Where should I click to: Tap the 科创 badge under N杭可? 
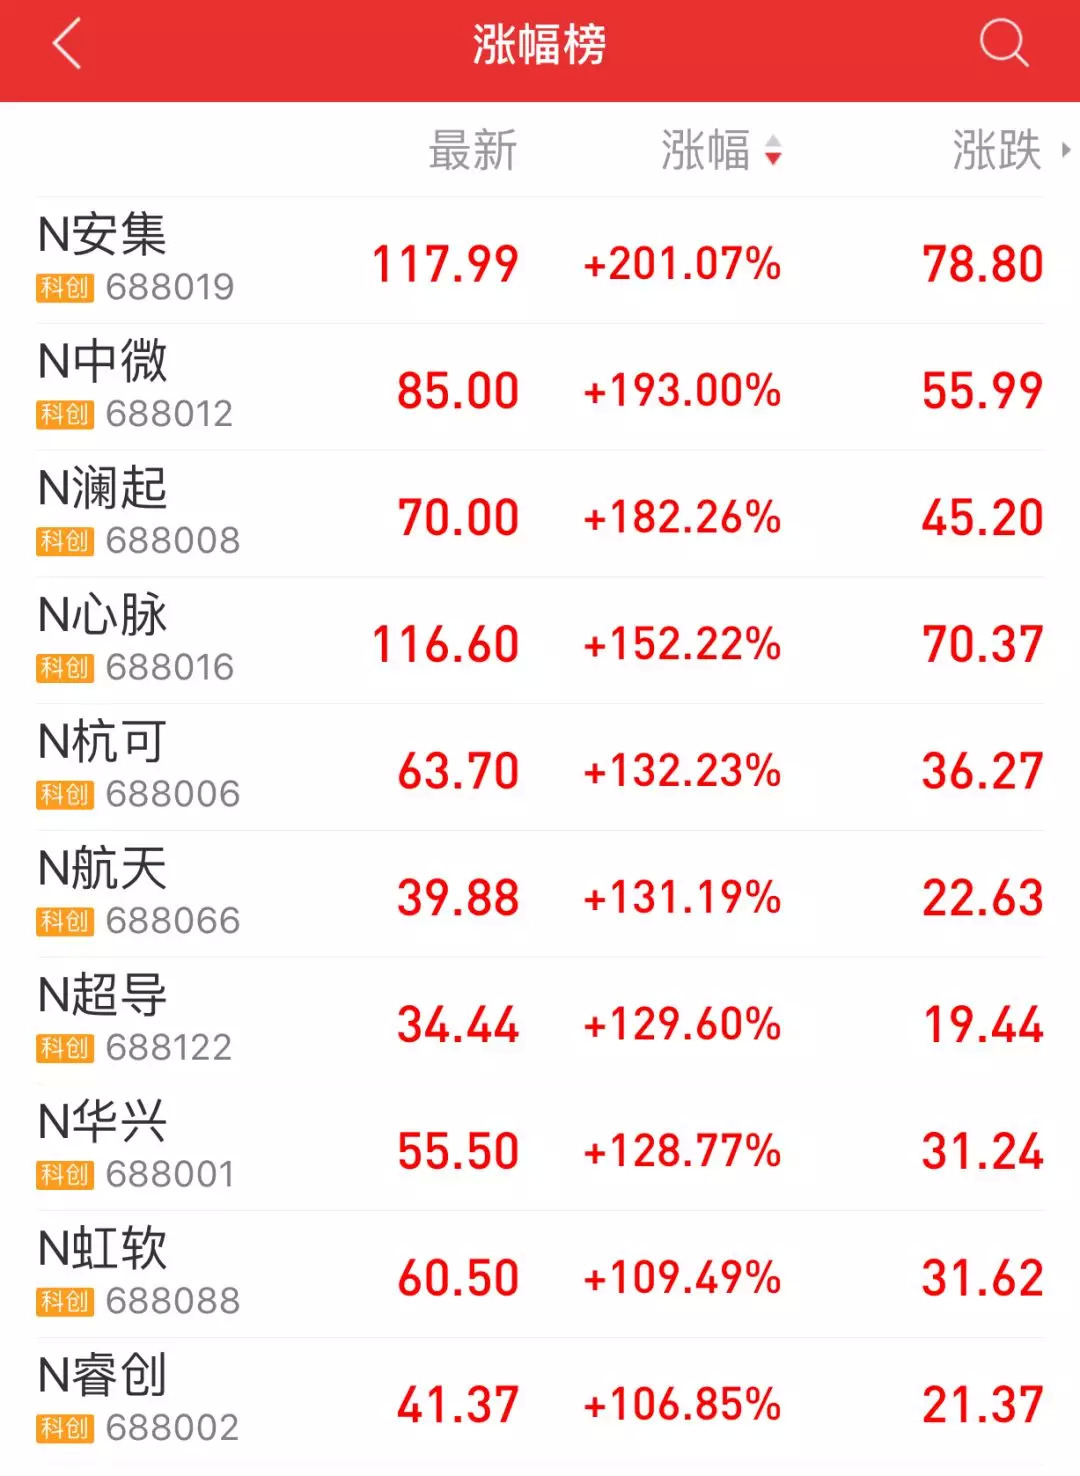65,795
